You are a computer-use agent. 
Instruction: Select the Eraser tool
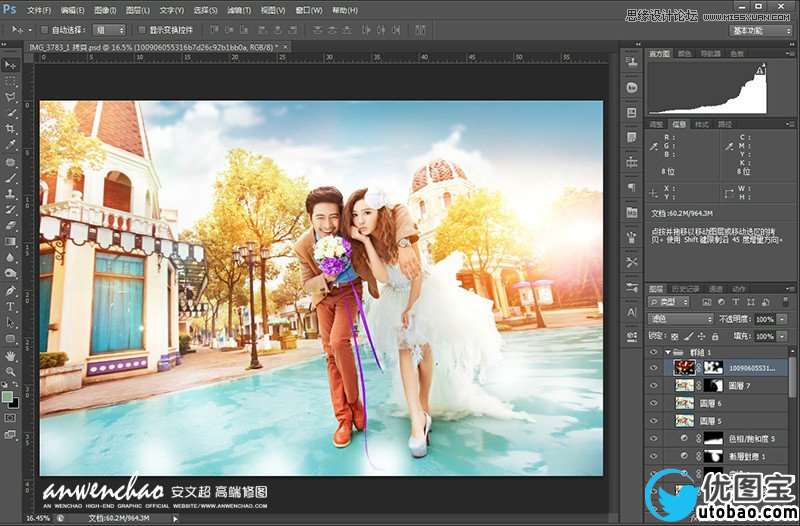coord(10,226)
